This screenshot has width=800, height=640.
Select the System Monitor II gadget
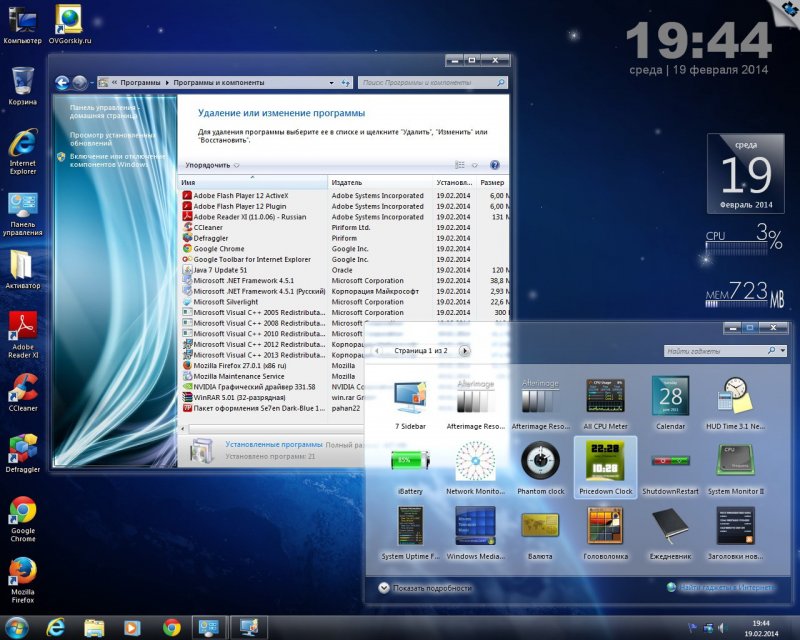(x=735, y=469)
